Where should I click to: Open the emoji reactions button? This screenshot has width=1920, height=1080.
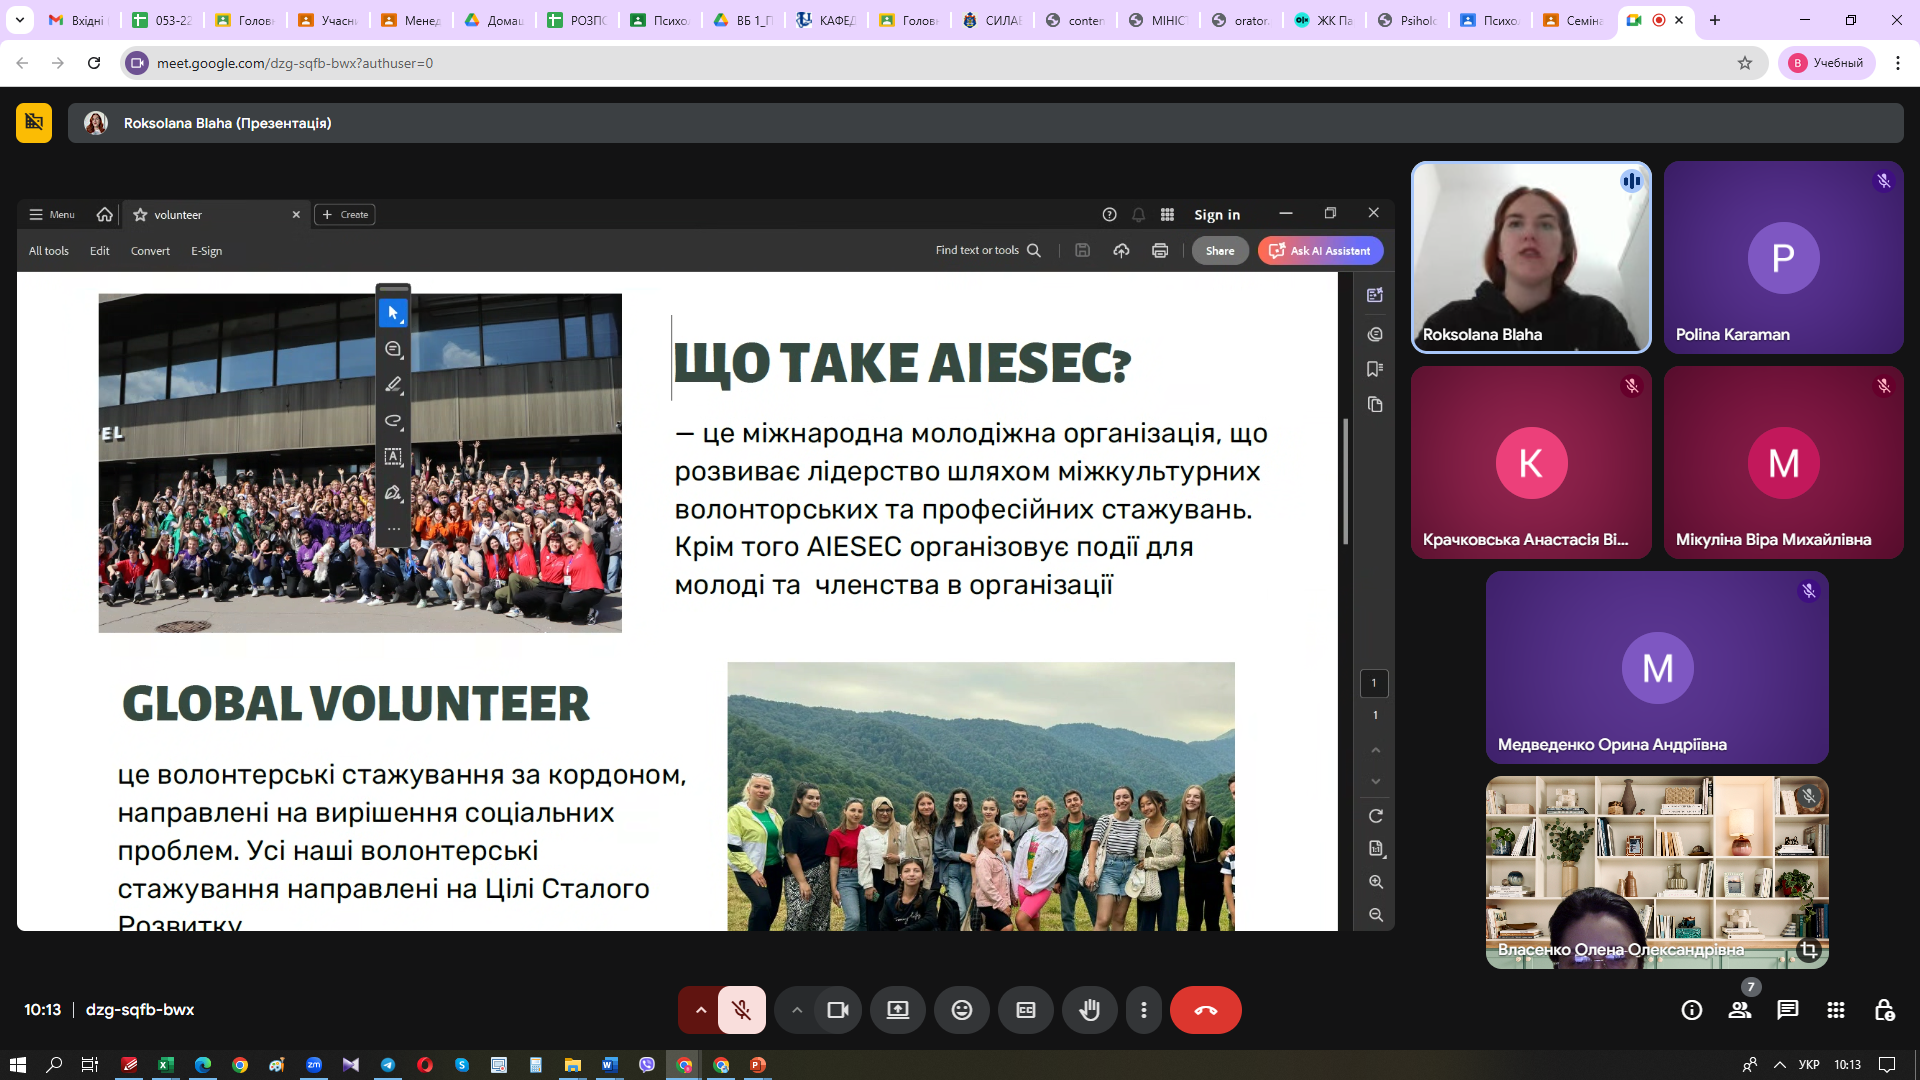961,1010
